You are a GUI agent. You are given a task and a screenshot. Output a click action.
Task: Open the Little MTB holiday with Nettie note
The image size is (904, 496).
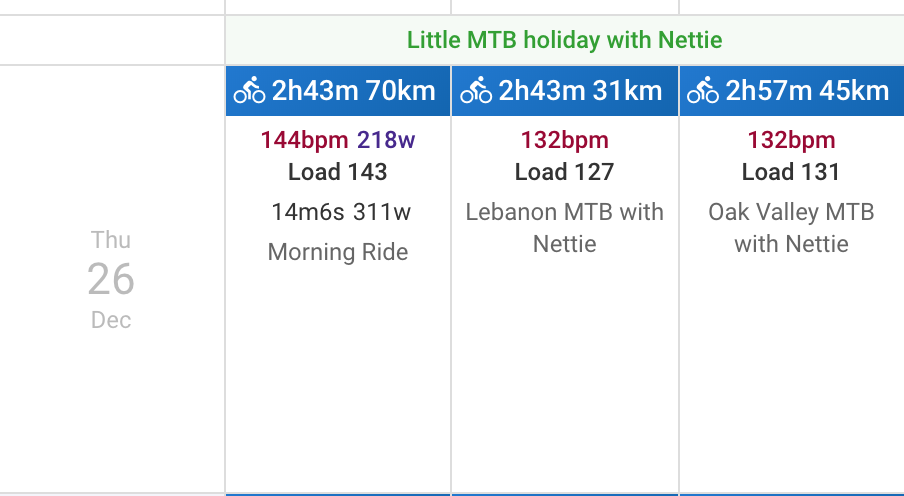[x=564, y=40]
